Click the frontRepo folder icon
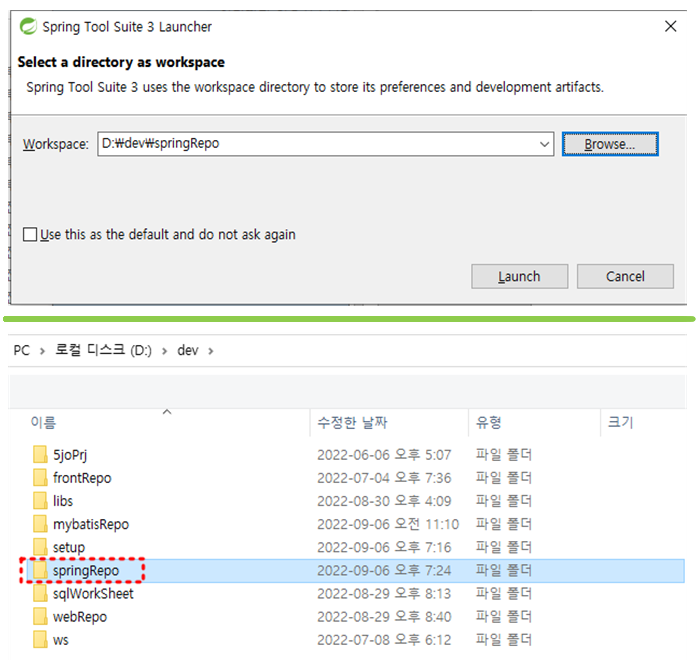This screenshot has width=698, height=660. pos(40,478)
